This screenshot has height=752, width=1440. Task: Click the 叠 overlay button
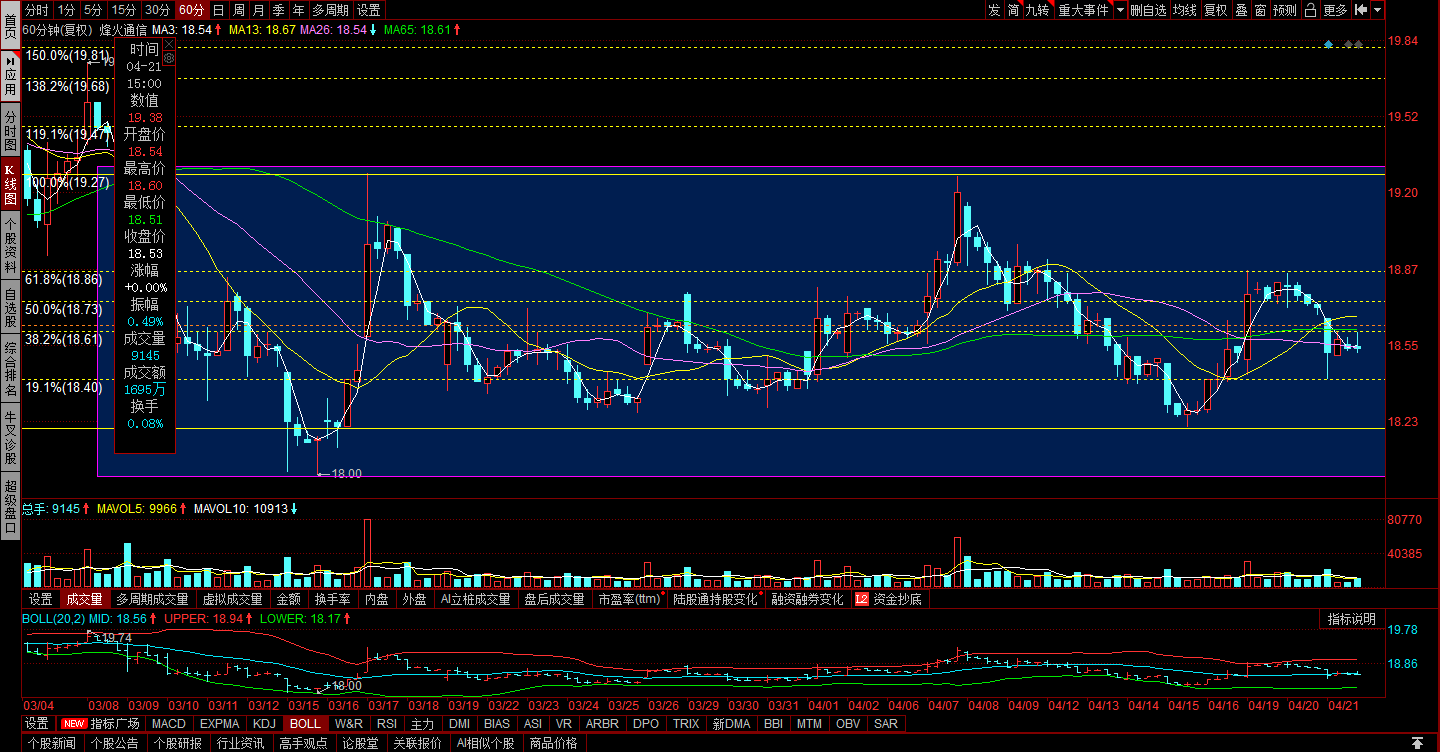(x=1241, y=10)
